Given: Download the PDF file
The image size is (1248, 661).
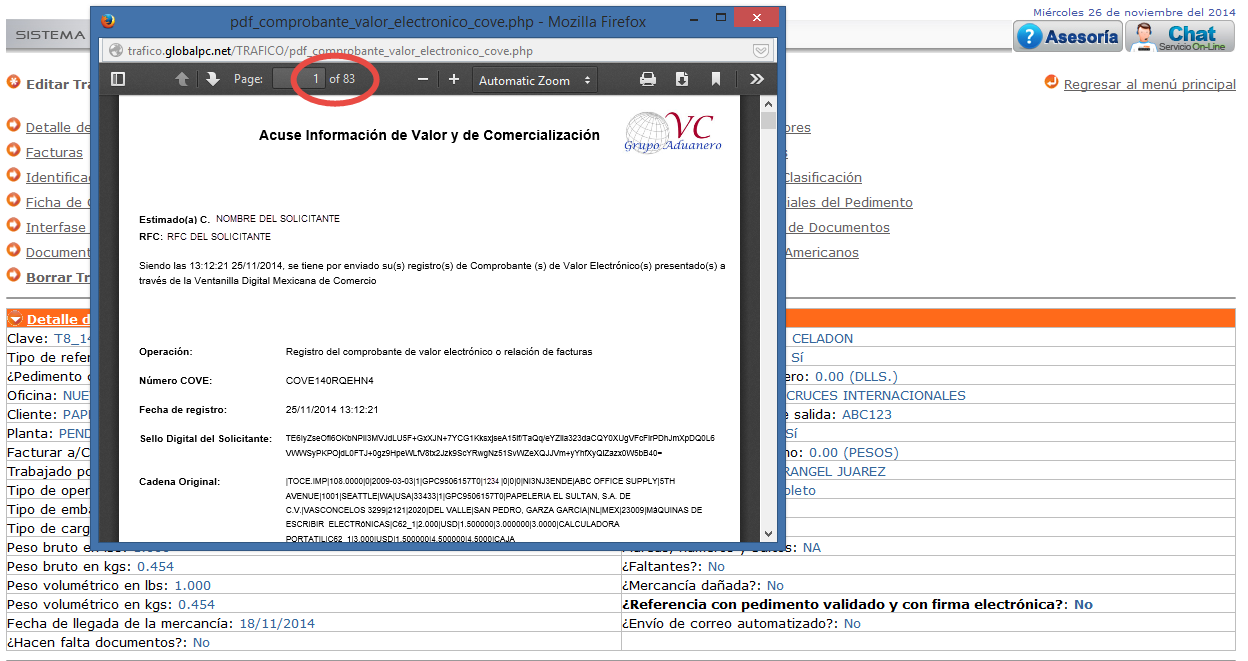Looking at the screenshot, I should point(682,80).
